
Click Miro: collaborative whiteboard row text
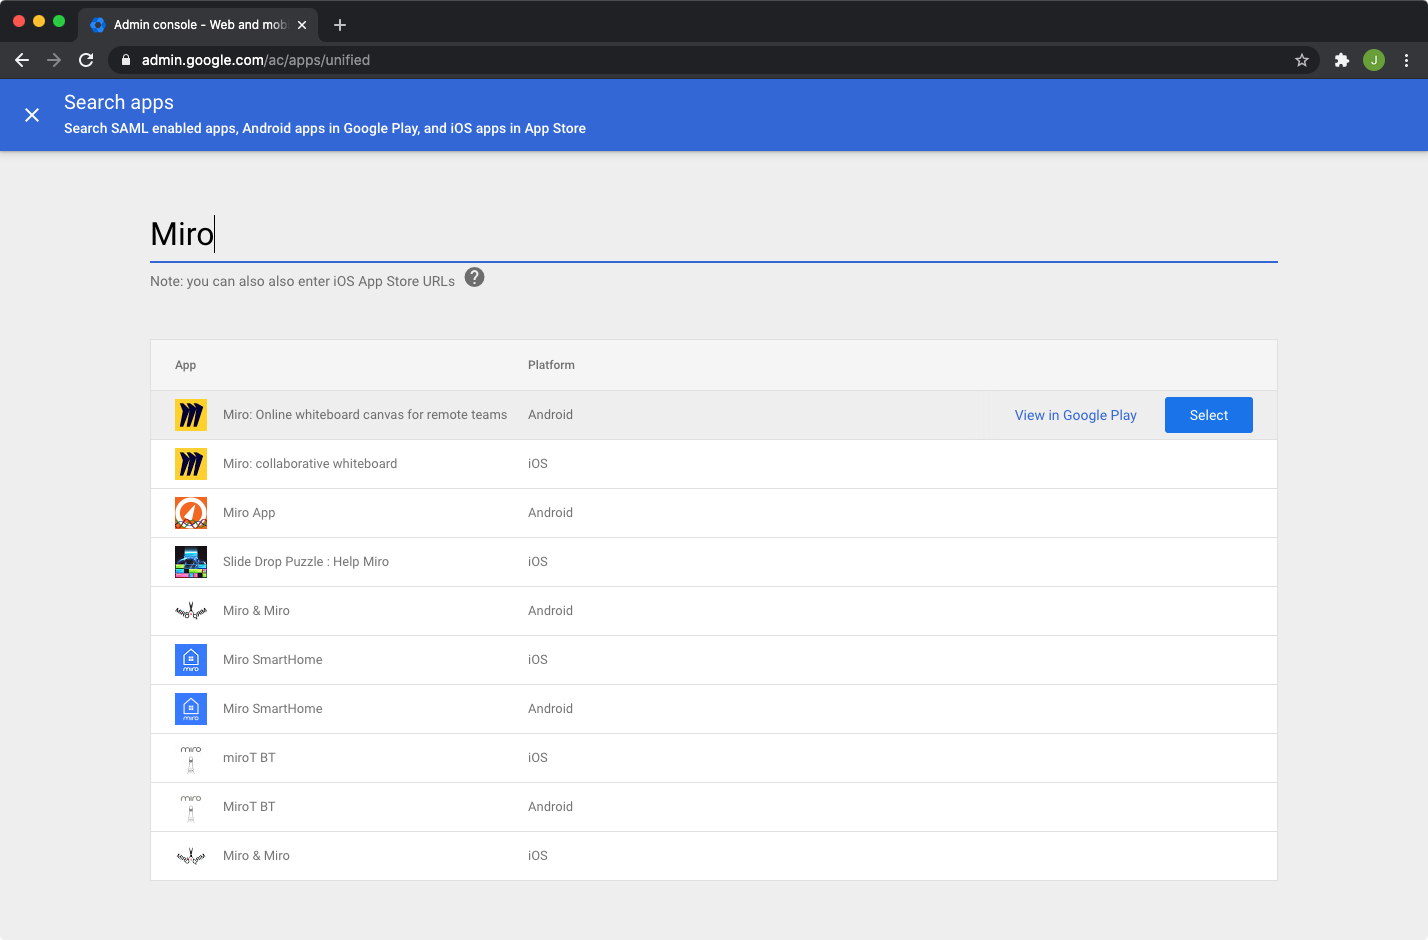(x=310, y=464)
